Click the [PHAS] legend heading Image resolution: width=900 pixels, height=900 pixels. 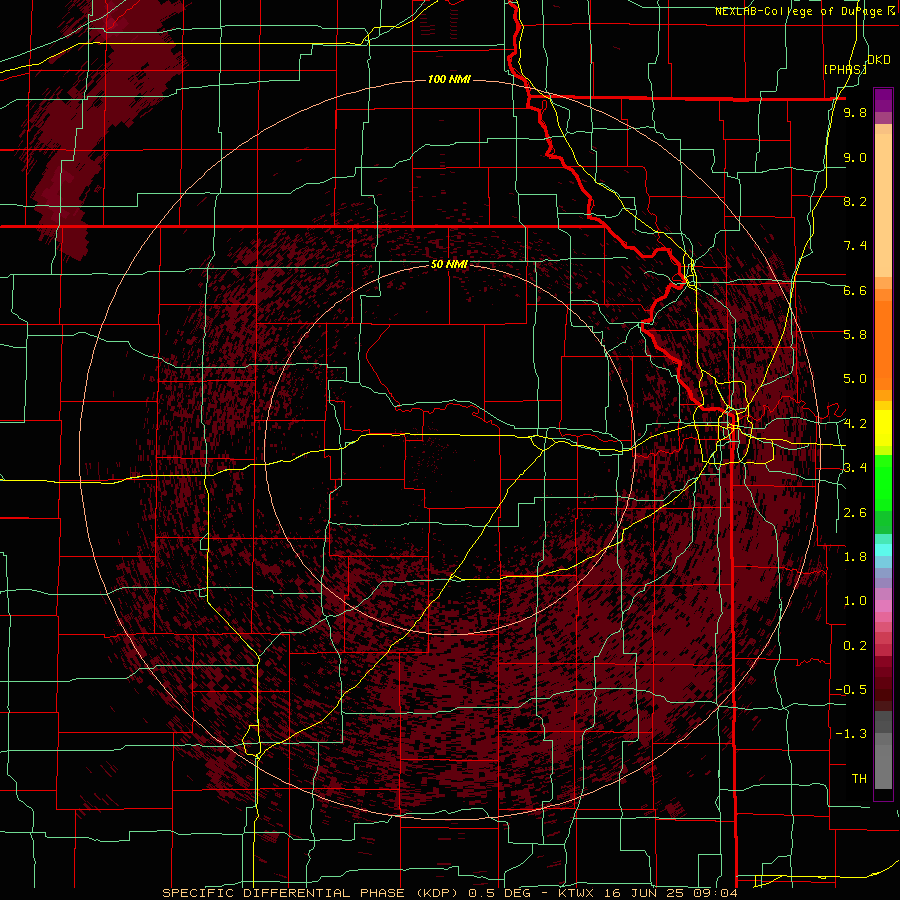click(845, 69)
